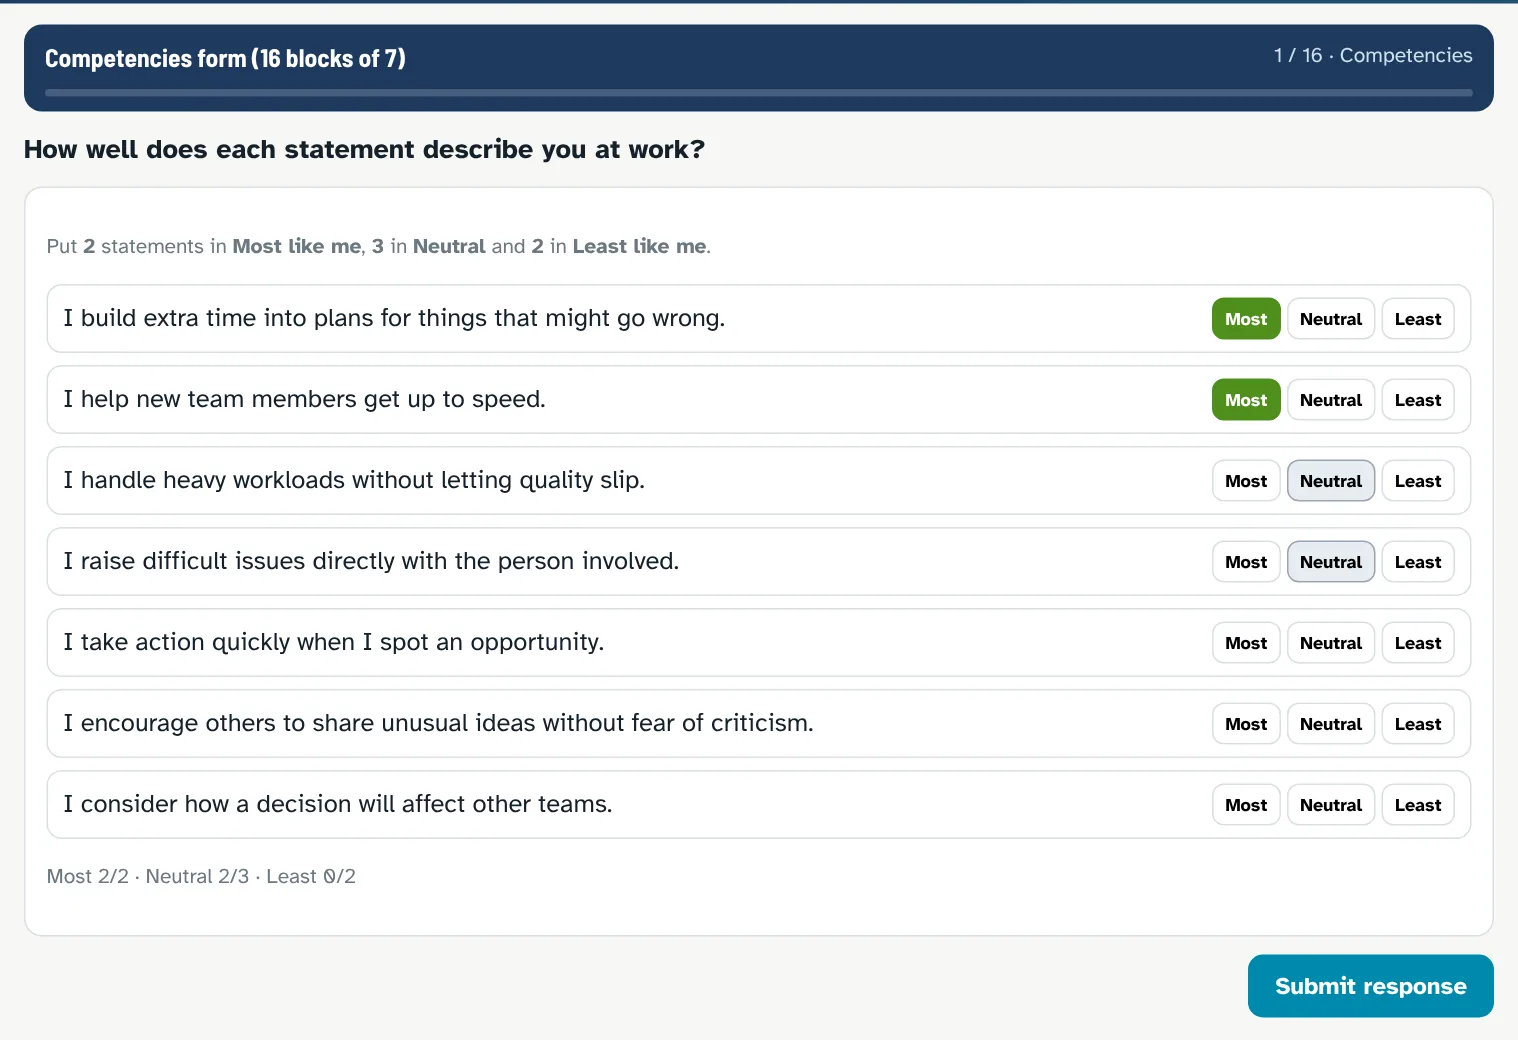Click the 'I raise difficult issues directly' statement text
The image size is (1518, 1040).
coord(371,561)
